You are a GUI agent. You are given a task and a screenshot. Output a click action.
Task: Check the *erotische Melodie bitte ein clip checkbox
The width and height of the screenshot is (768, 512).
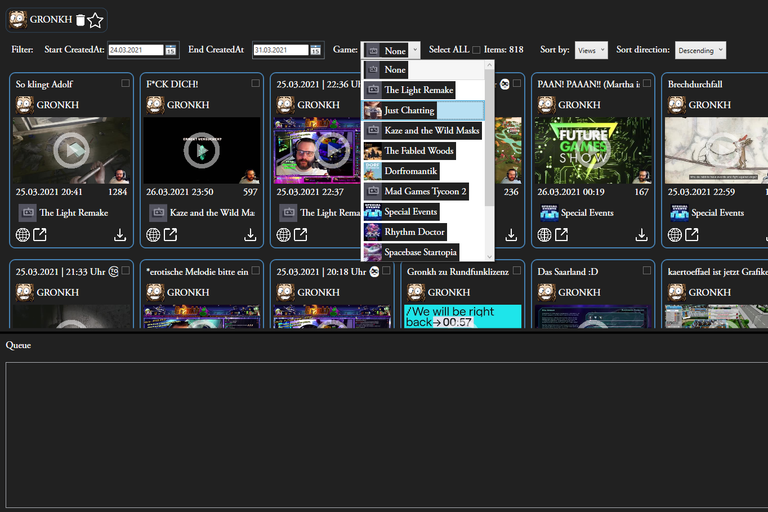point(256,270)
